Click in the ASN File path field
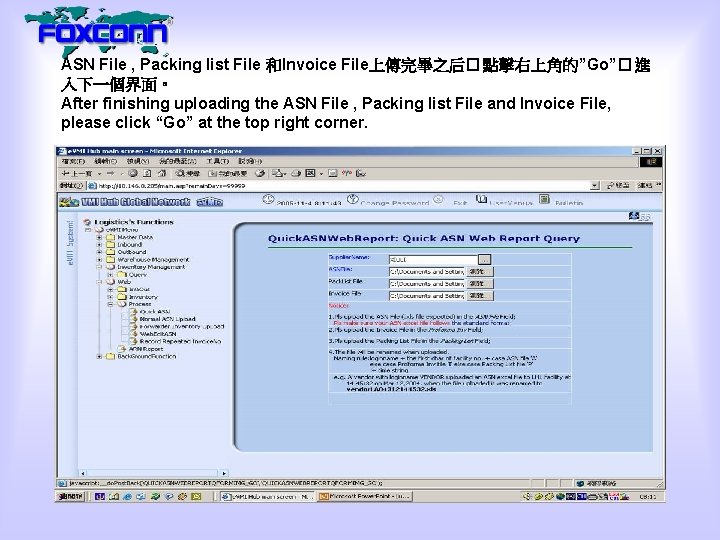The width and height of the screenshot is (720, 540). coord(427,272)
